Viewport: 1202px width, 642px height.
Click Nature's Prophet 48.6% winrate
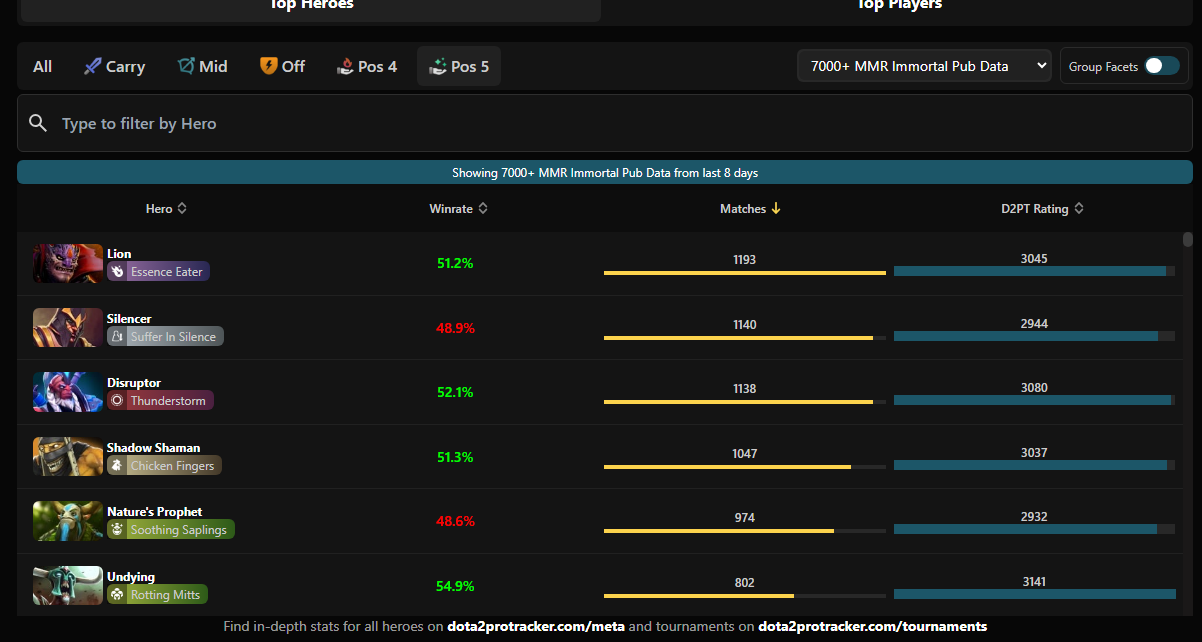click(455, 522)
